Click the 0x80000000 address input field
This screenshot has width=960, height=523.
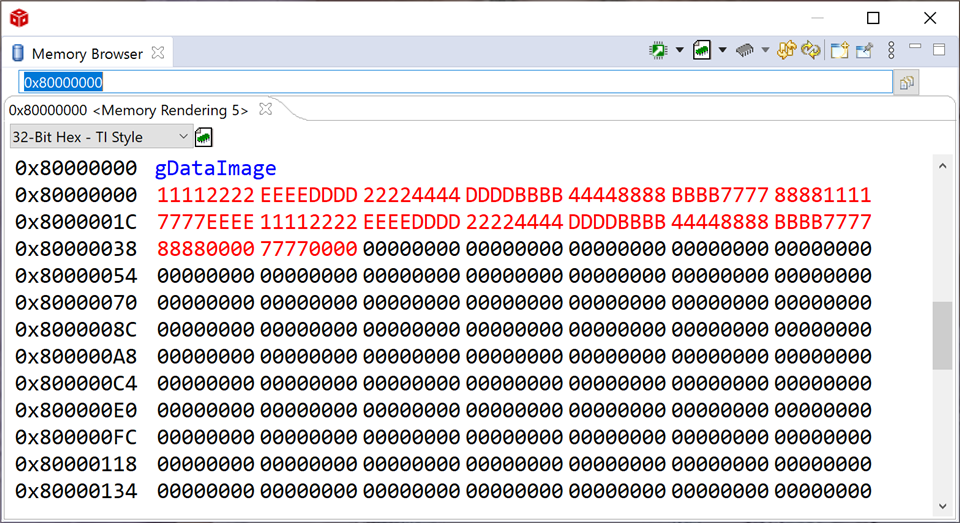(x=456, y=82)
